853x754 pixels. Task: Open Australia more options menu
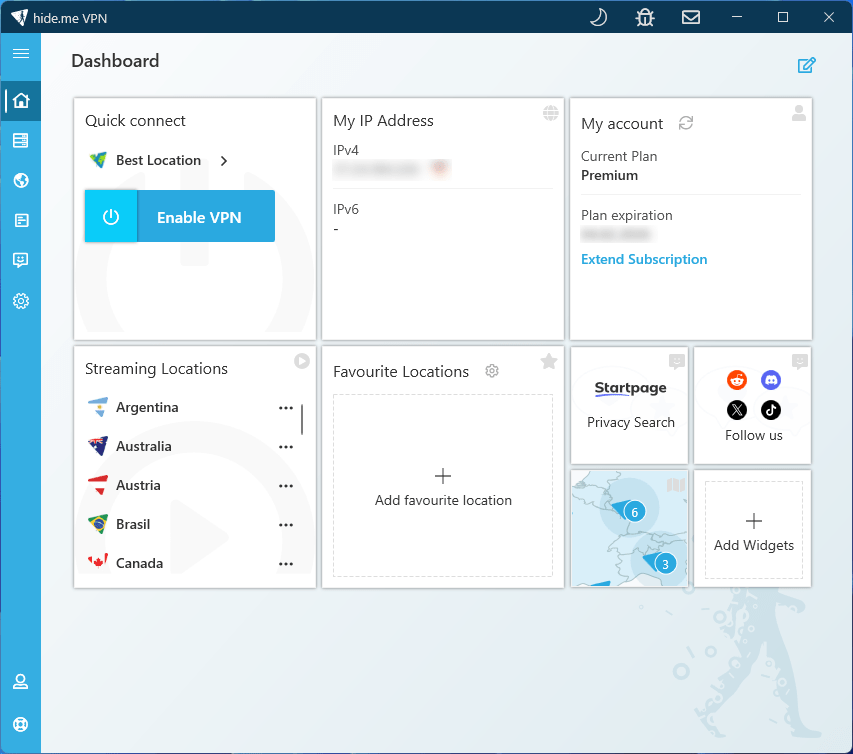286,447
